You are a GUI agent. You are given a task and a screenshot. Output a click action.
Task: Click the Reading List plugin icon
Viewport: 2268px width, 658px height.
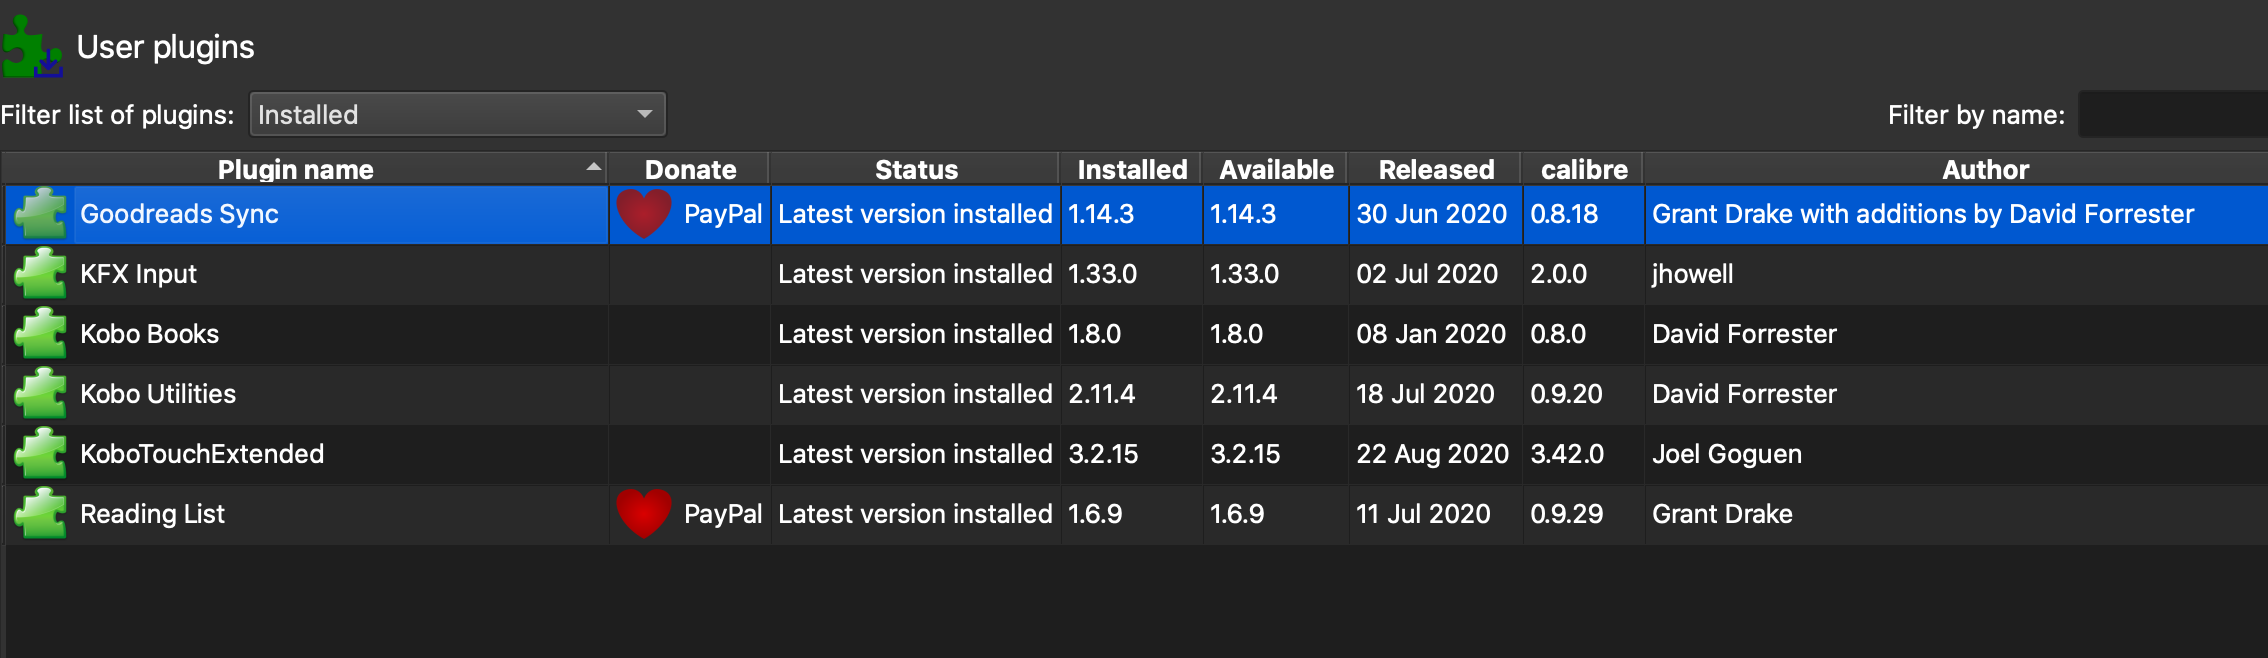tap(41, 514)
